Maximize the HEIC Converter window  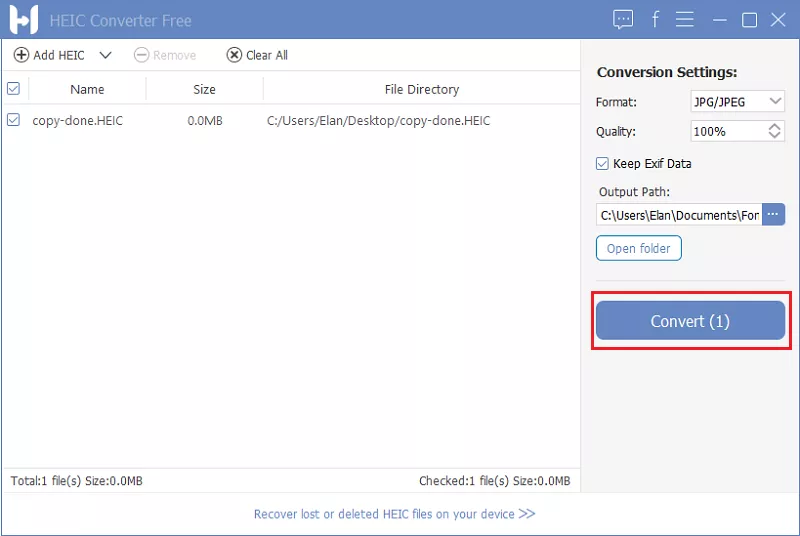(749, 19)
